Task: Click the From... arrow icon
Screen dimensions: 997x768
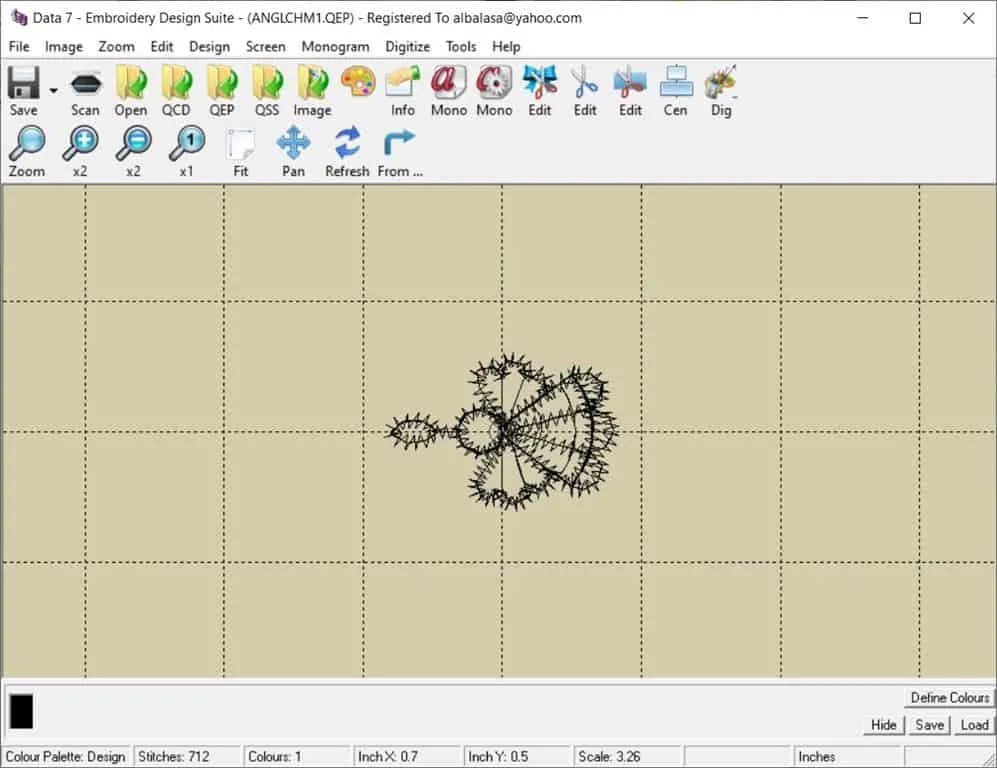Action: click(399, 143)
